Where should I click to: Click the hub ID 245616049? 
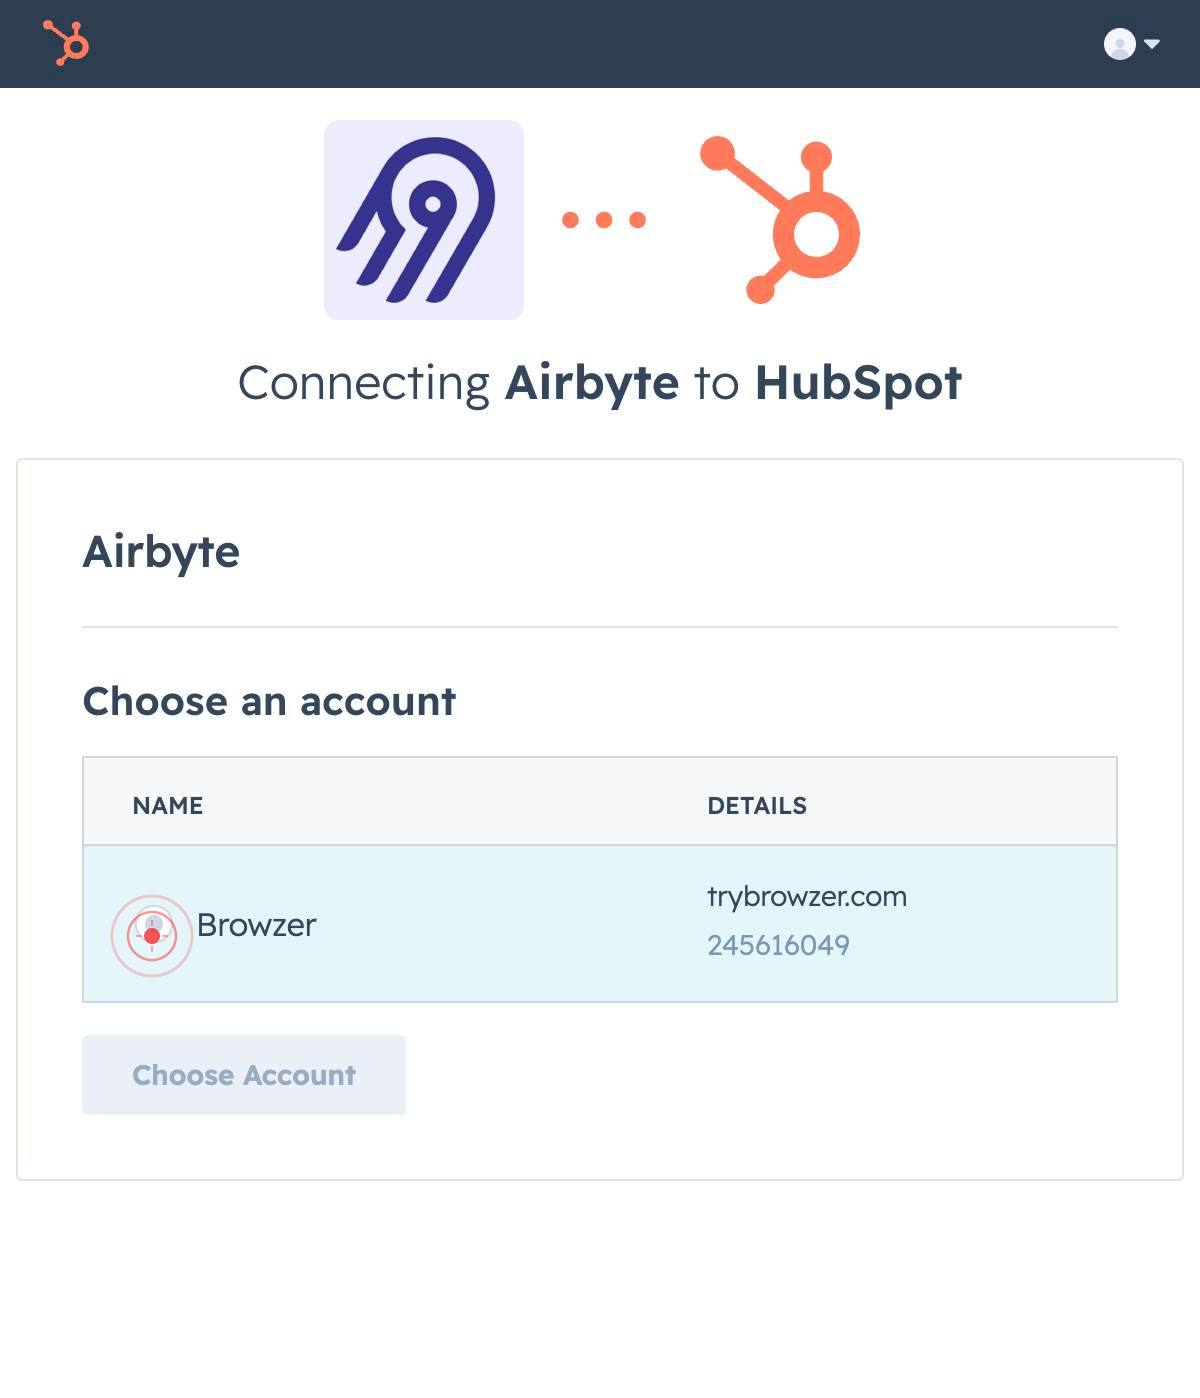(x=778, y=945)
